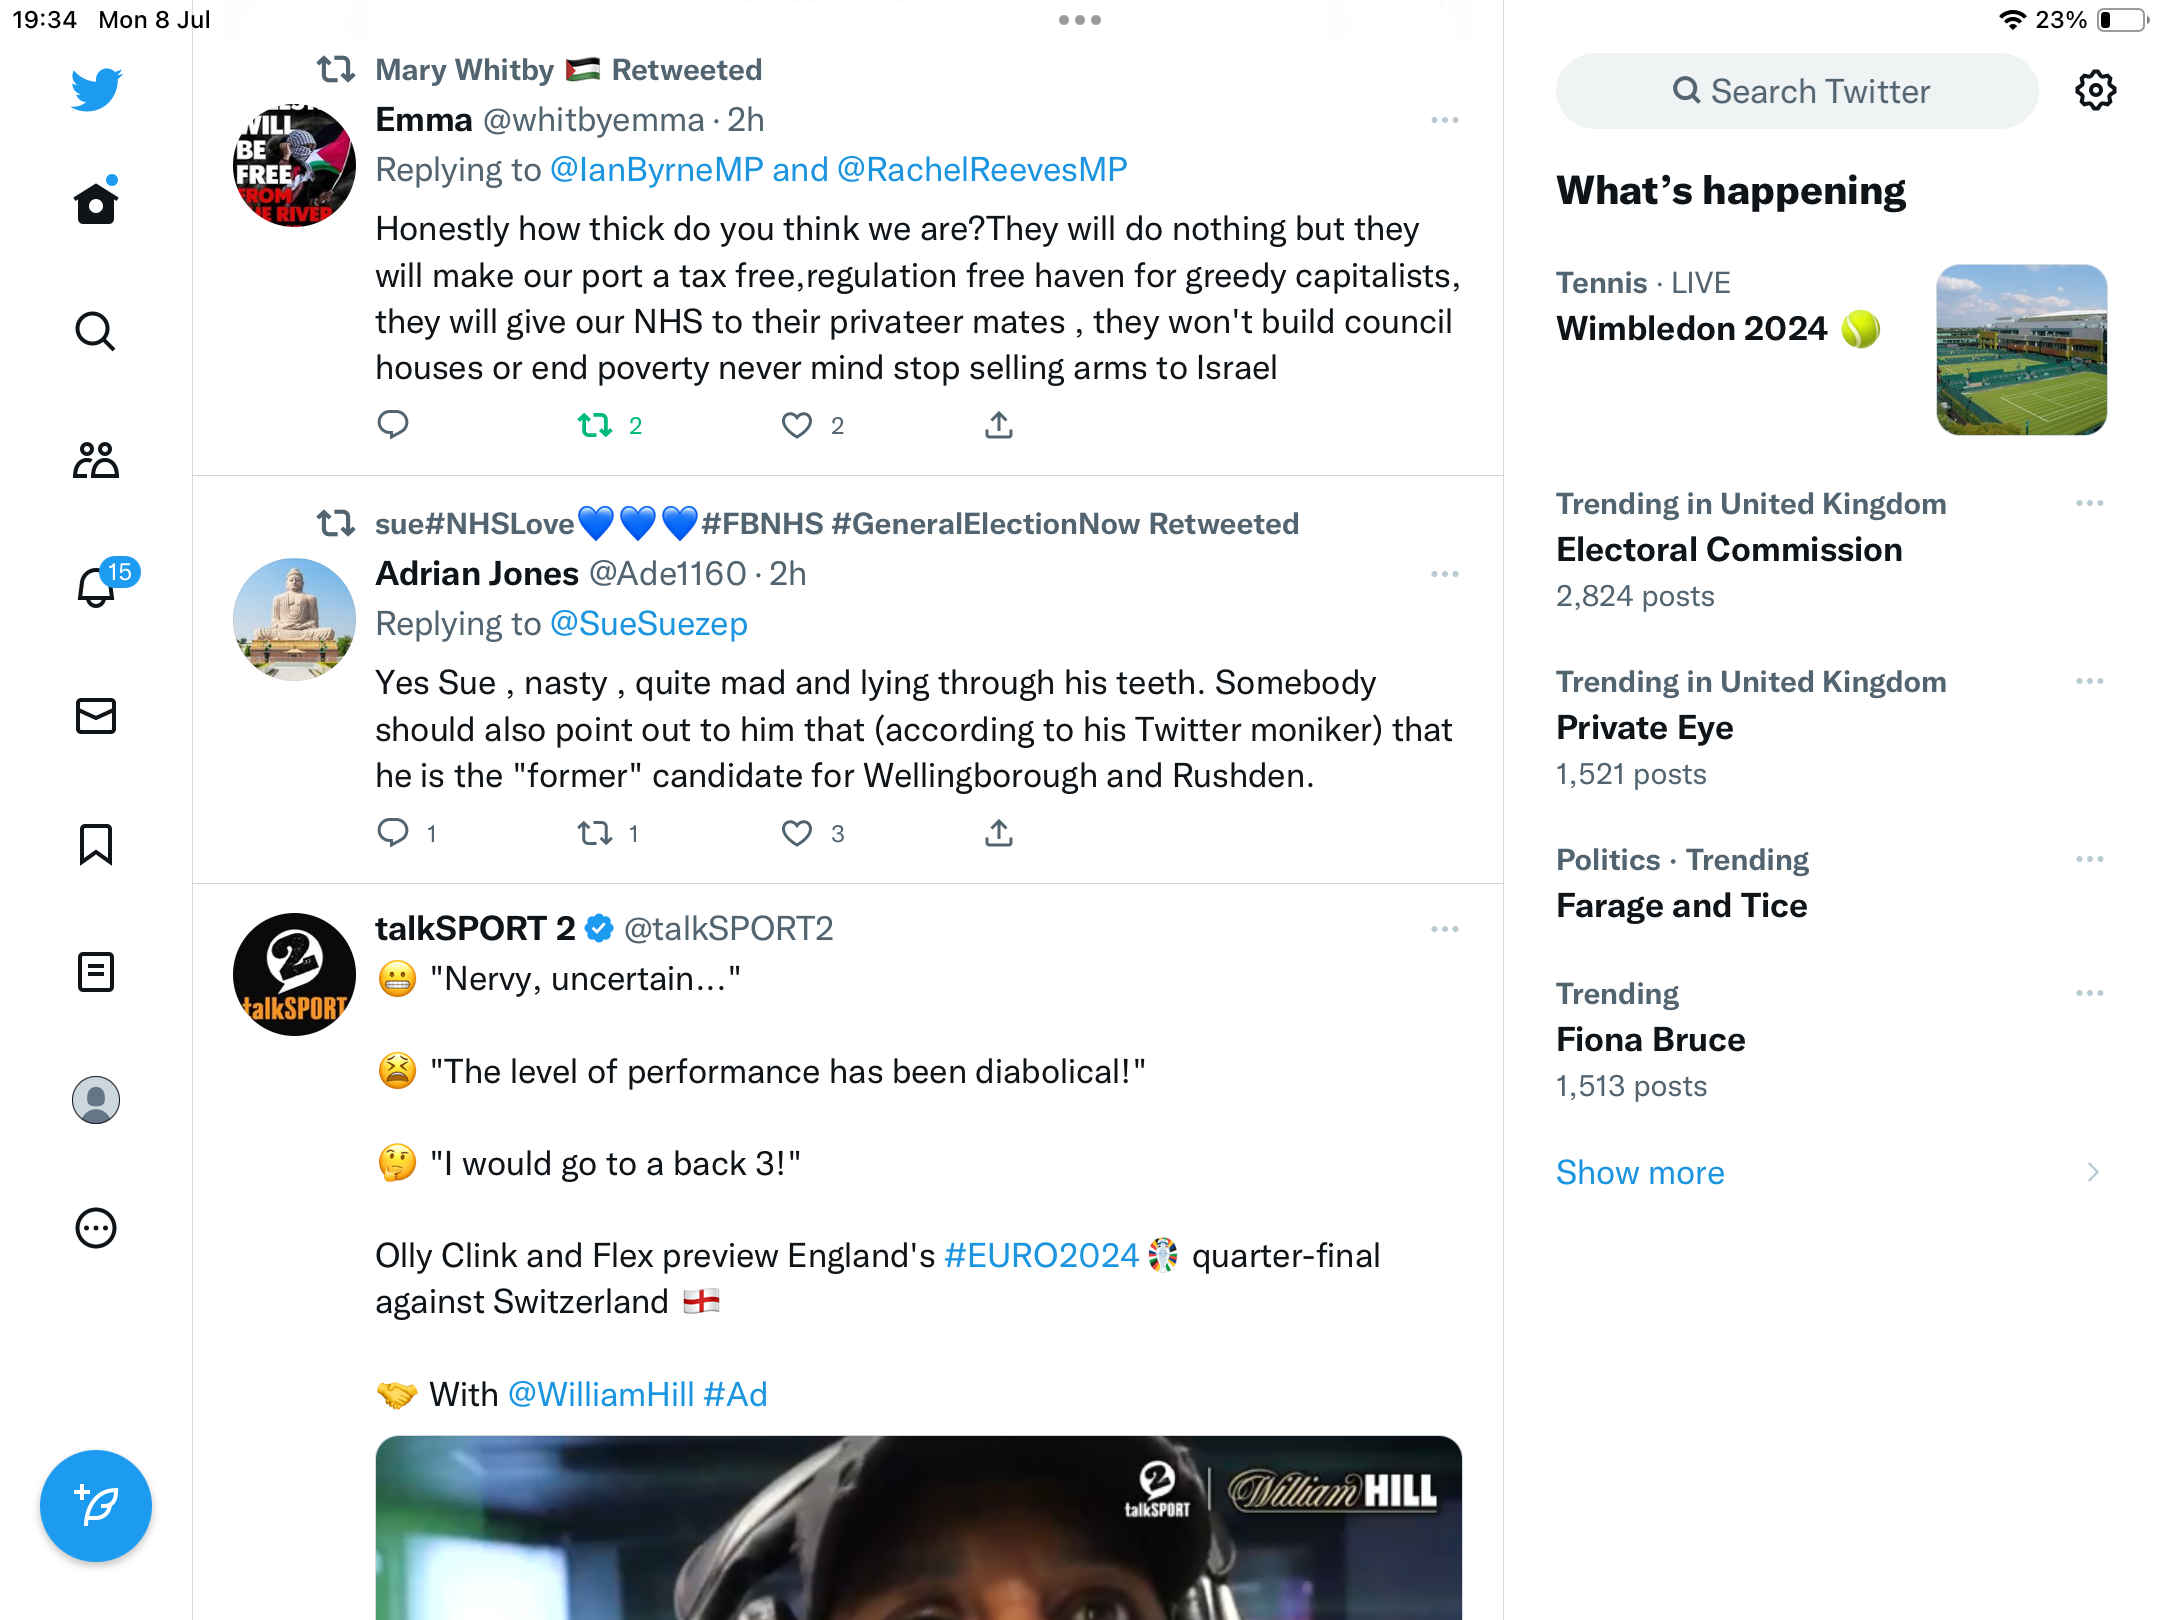The width and height of the screenshot is (2160, 1620).
Task: Click the Search Twitter field
Action: tap(1797, 91)
